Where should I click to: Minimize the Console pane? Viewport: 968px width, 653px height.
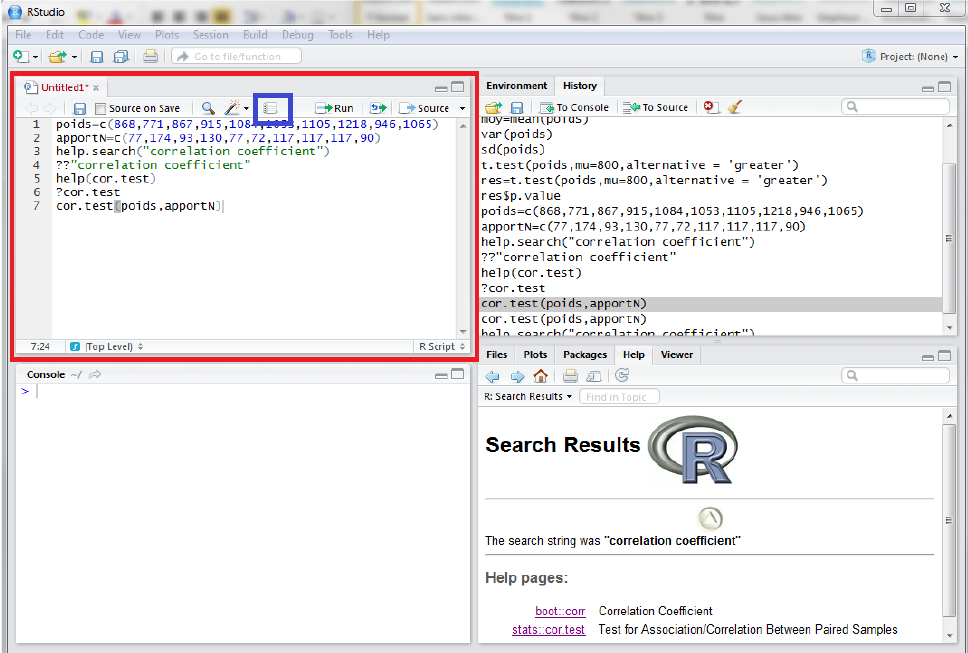click(x=441, y=375)
